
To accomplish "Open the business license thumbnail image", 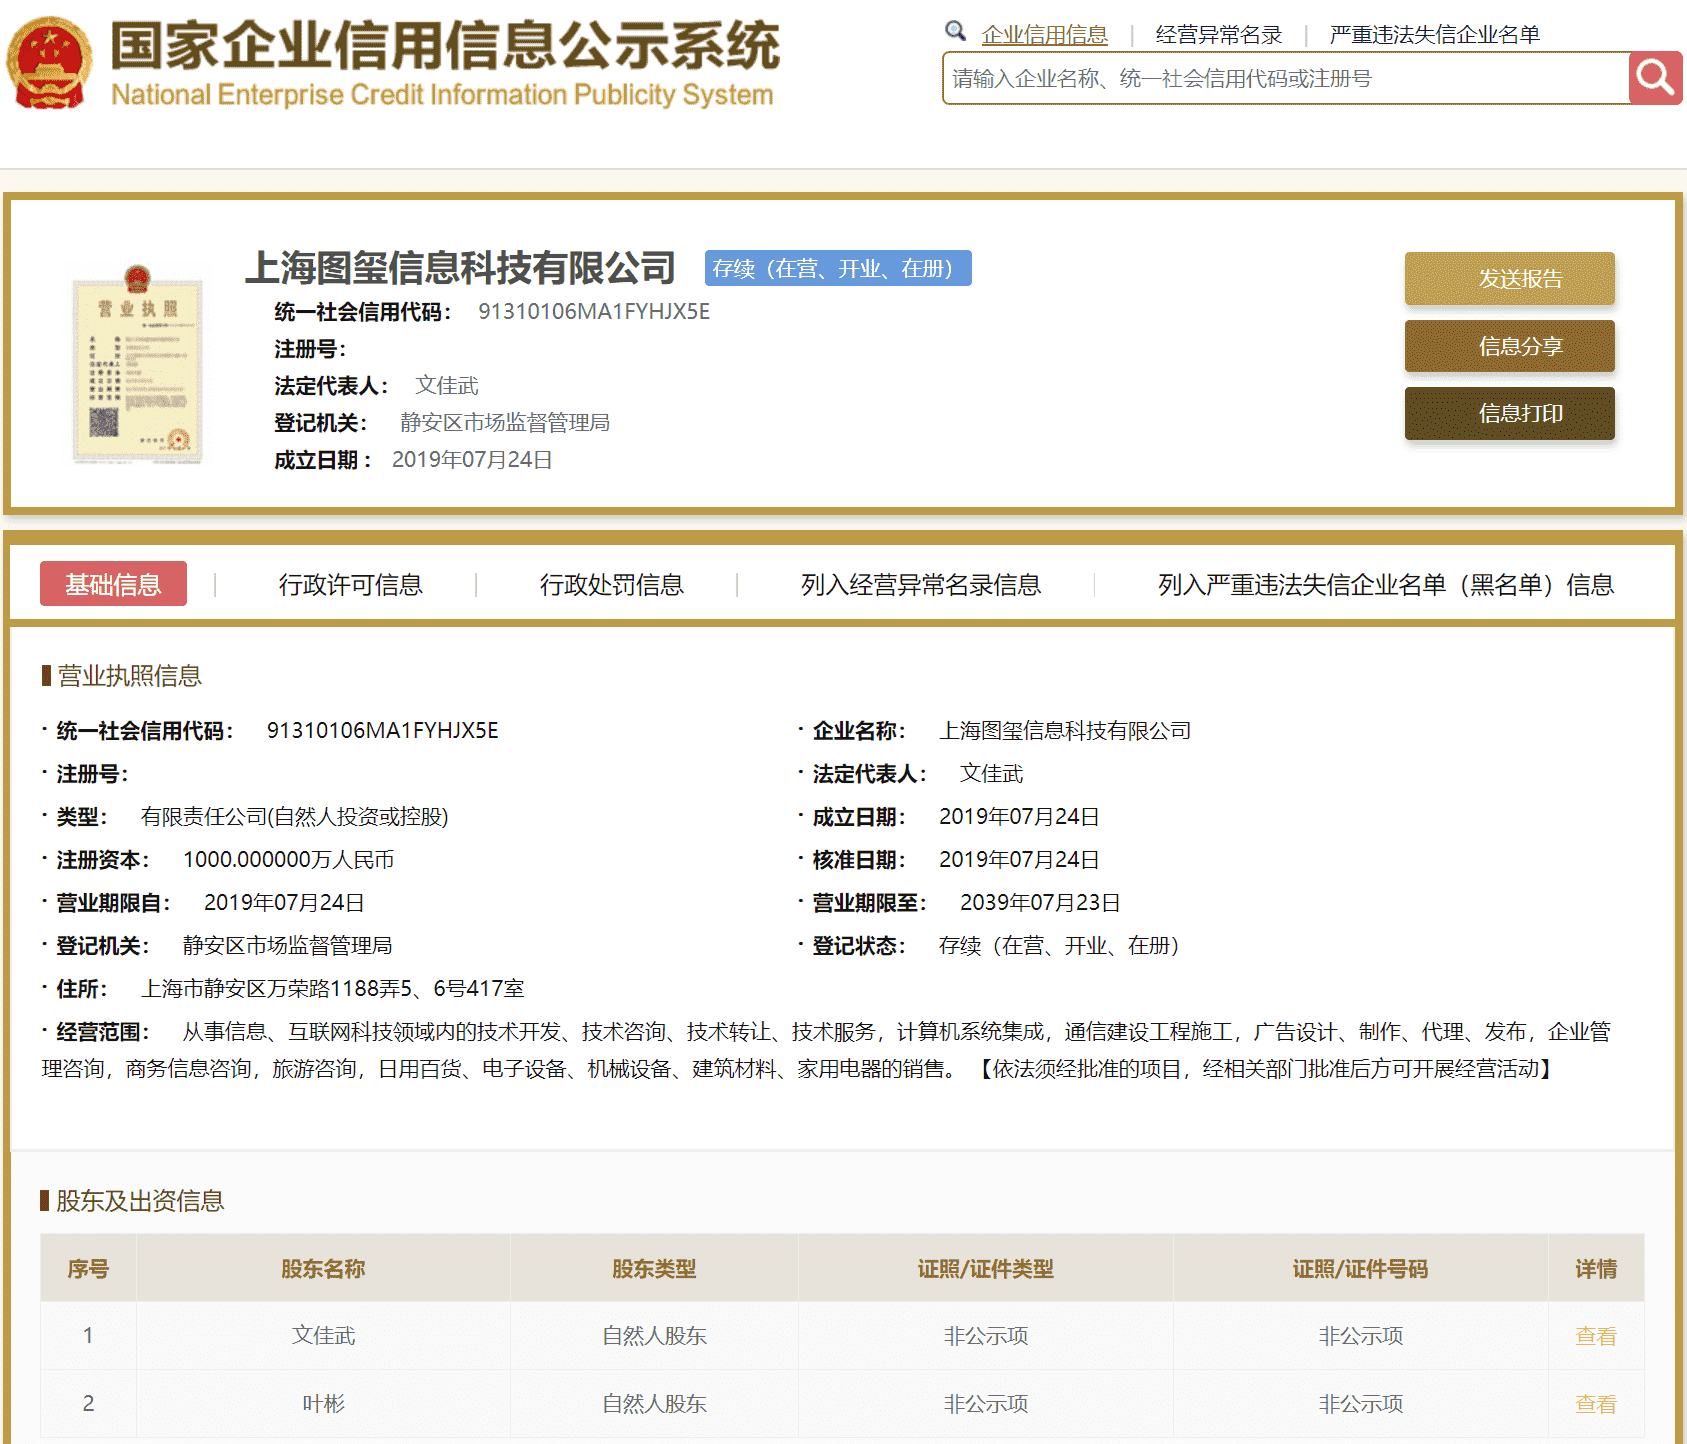I will click(138, 364).
